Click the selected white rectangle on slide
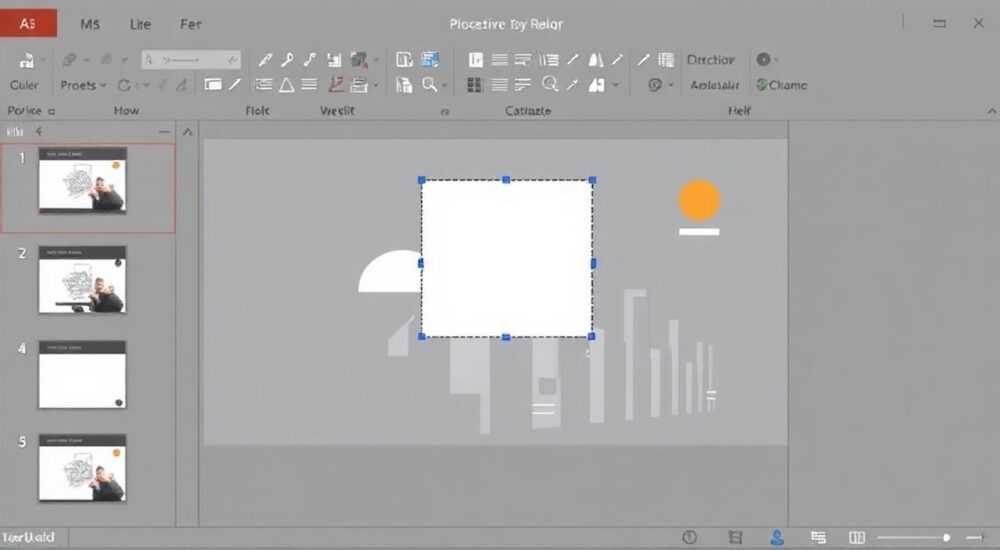Viewport: 1000px width, 550px height. 506,258
